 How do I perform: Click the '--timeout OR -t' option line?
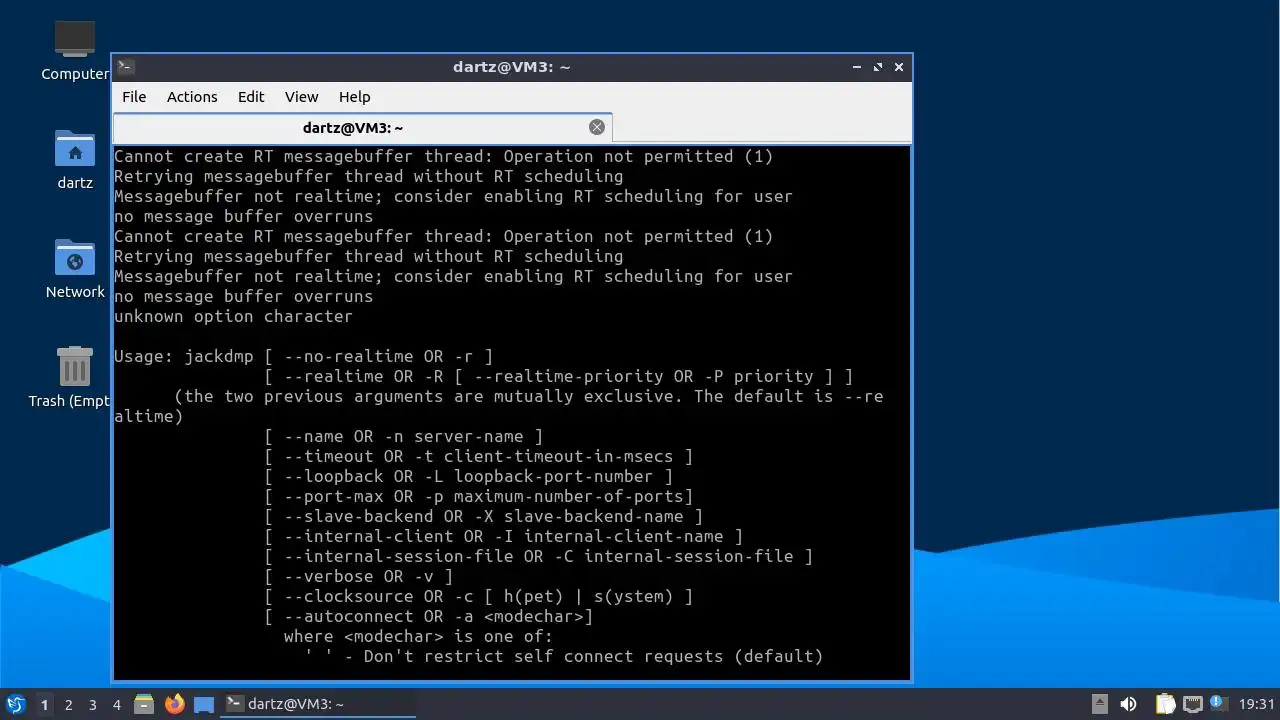click(x=478, y=456)
